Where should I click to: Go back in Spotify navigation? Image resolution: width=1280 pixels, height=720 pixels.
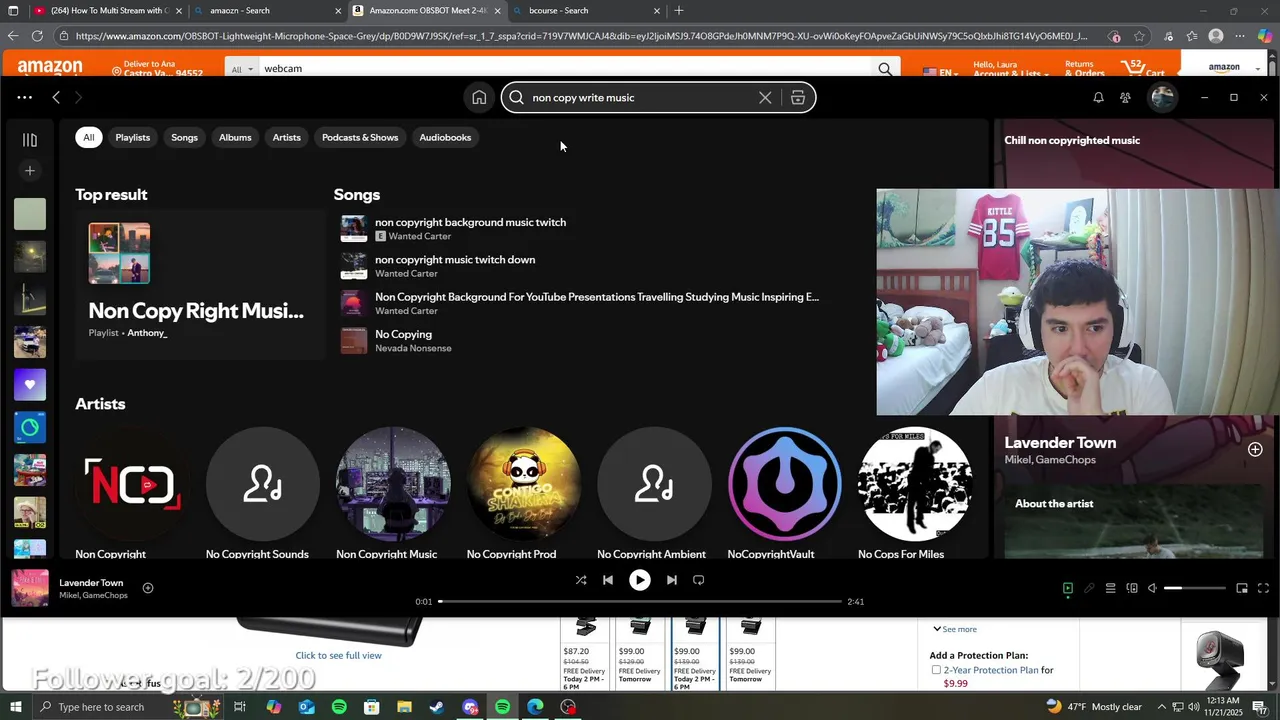tap(56, 97)
